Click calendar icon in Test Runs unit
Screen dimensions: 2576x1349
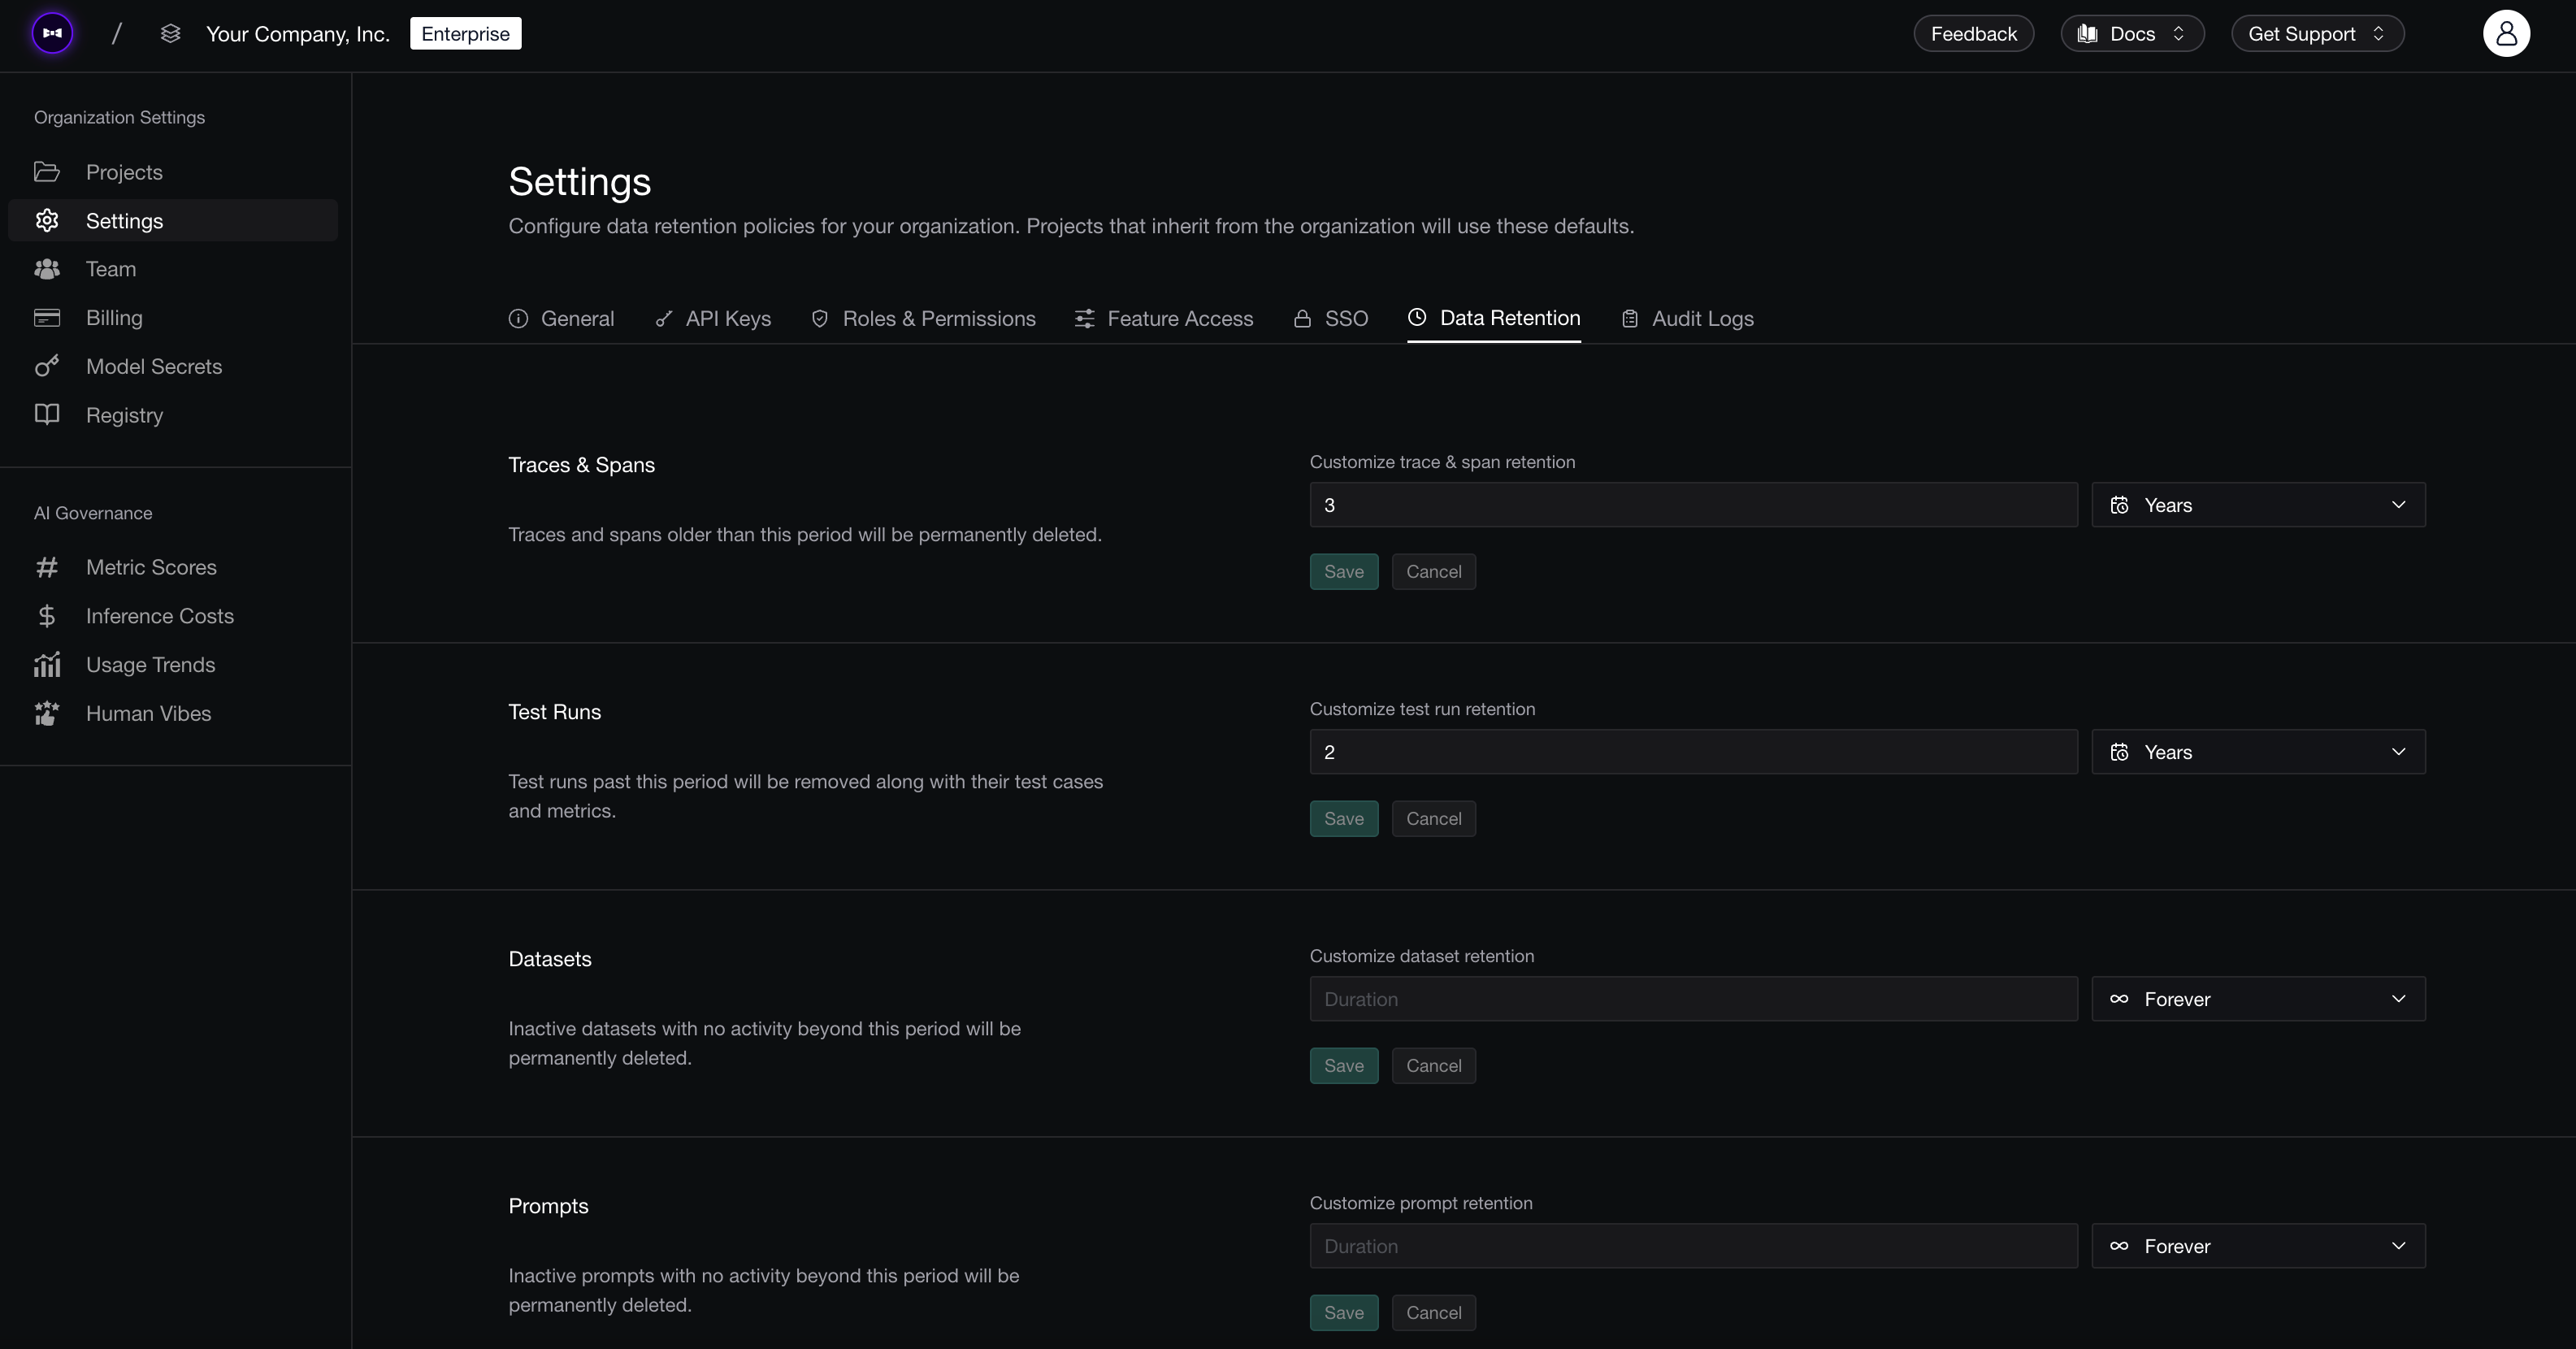[x=2119, y=752]
